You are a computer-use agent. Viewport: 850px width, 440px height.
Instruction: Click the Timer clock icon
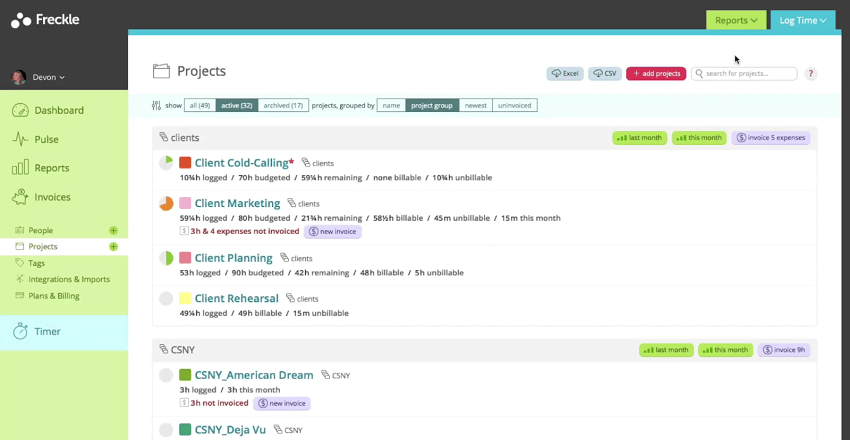point(20,331)
